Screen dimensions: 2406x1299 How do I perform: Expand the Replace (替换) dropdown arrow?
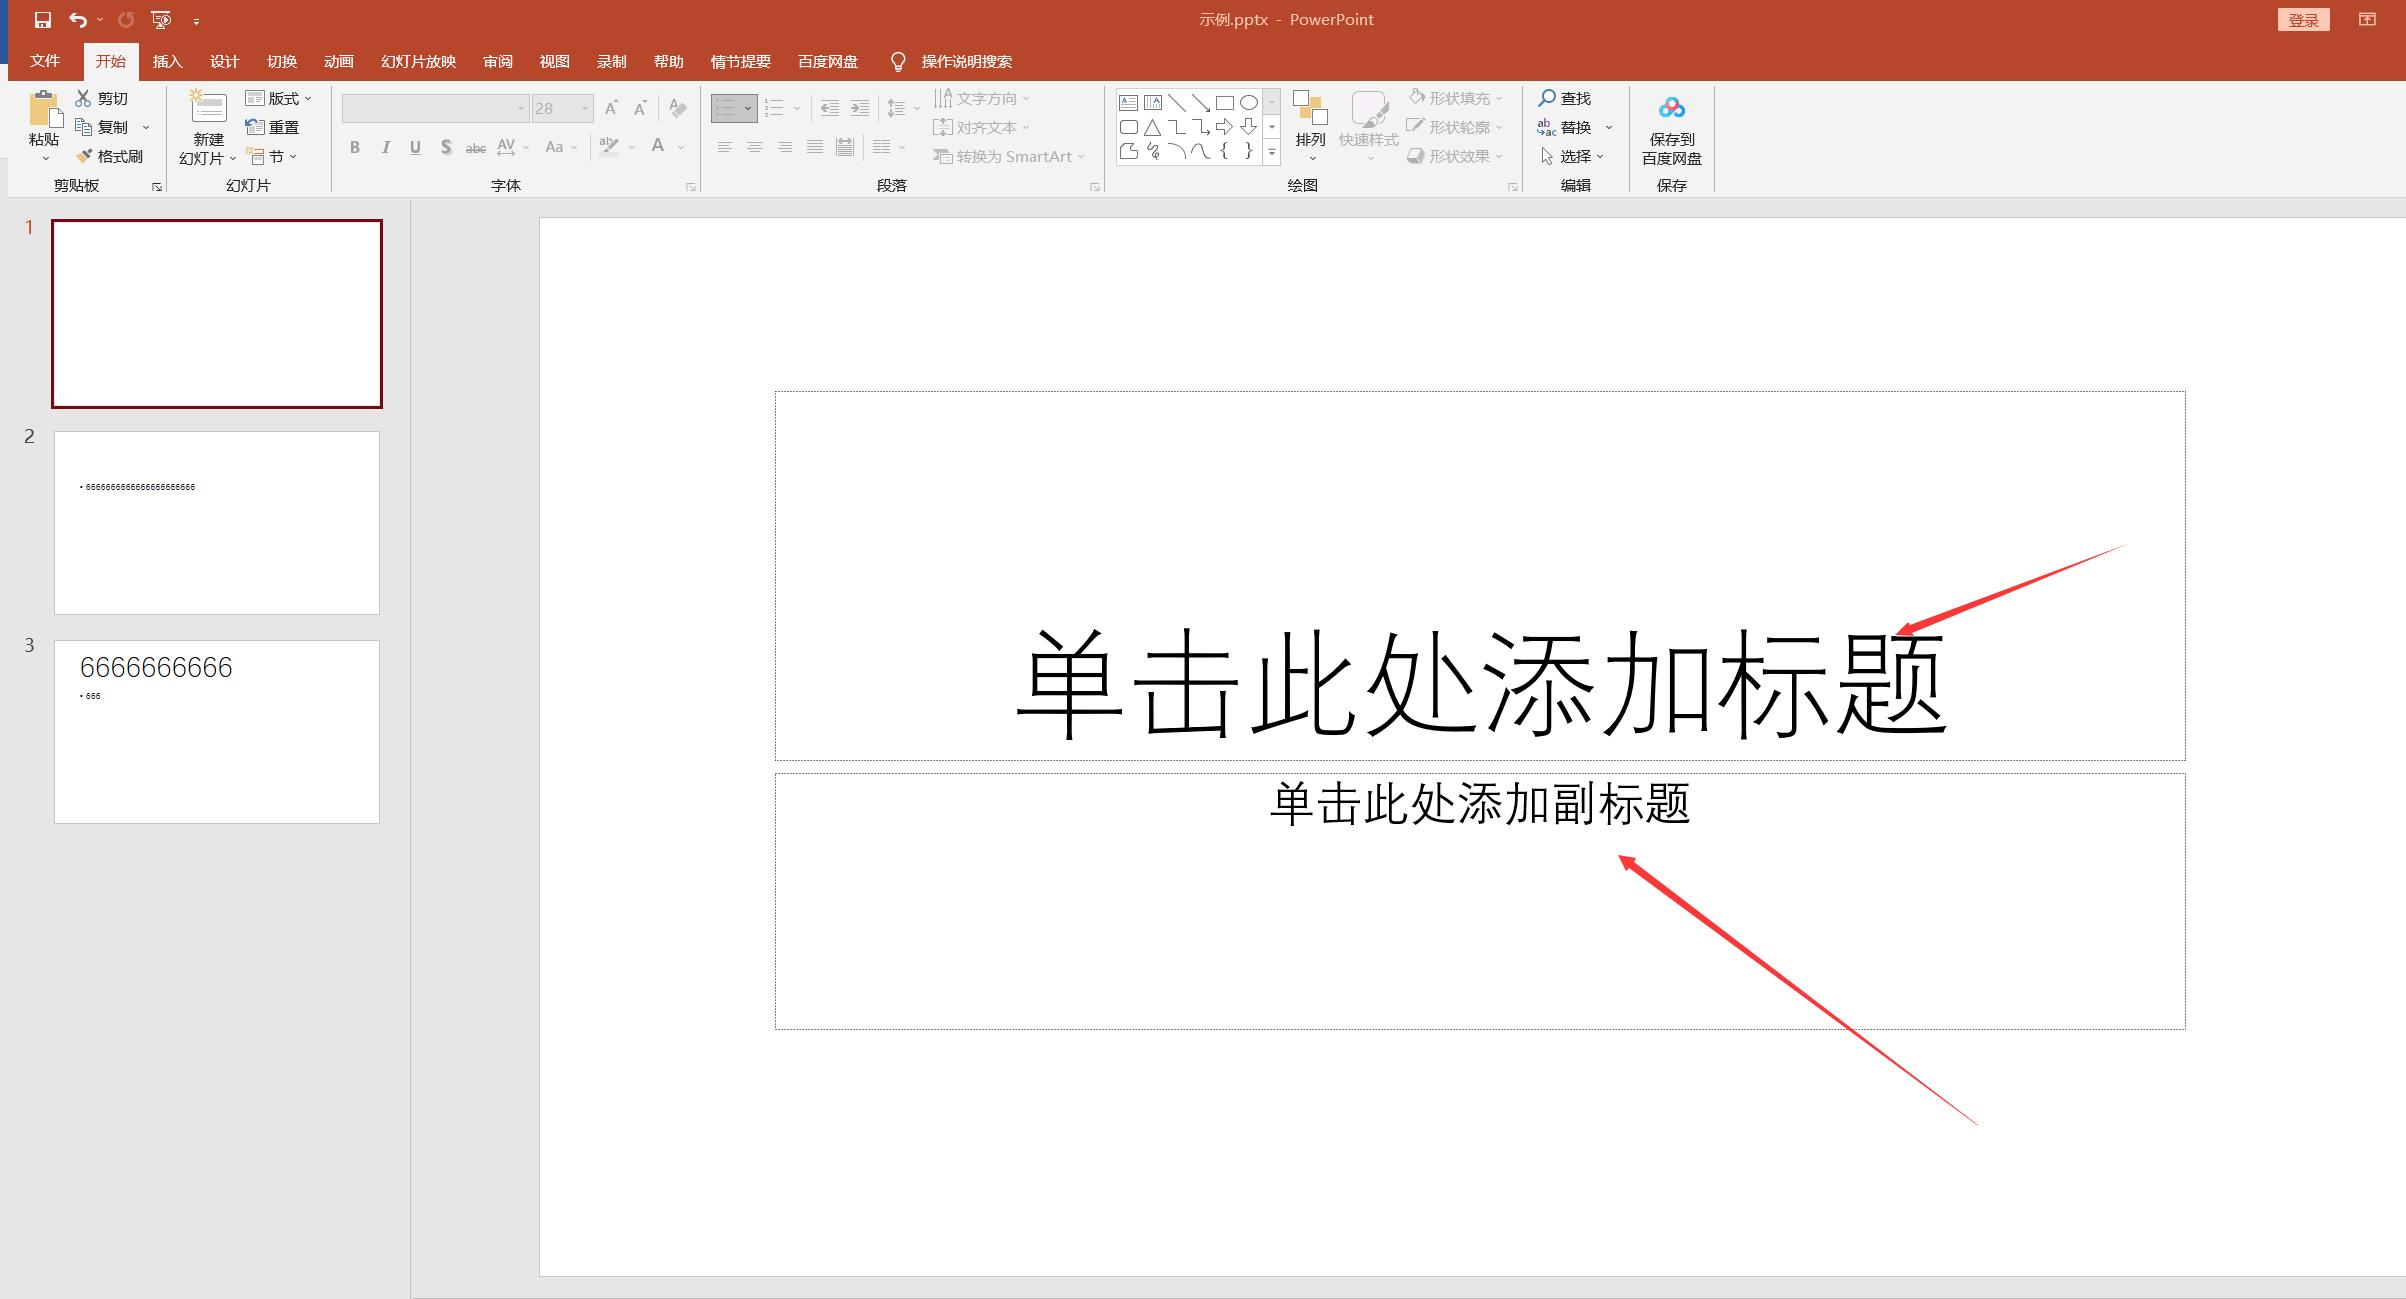[x=1609, y=127]
